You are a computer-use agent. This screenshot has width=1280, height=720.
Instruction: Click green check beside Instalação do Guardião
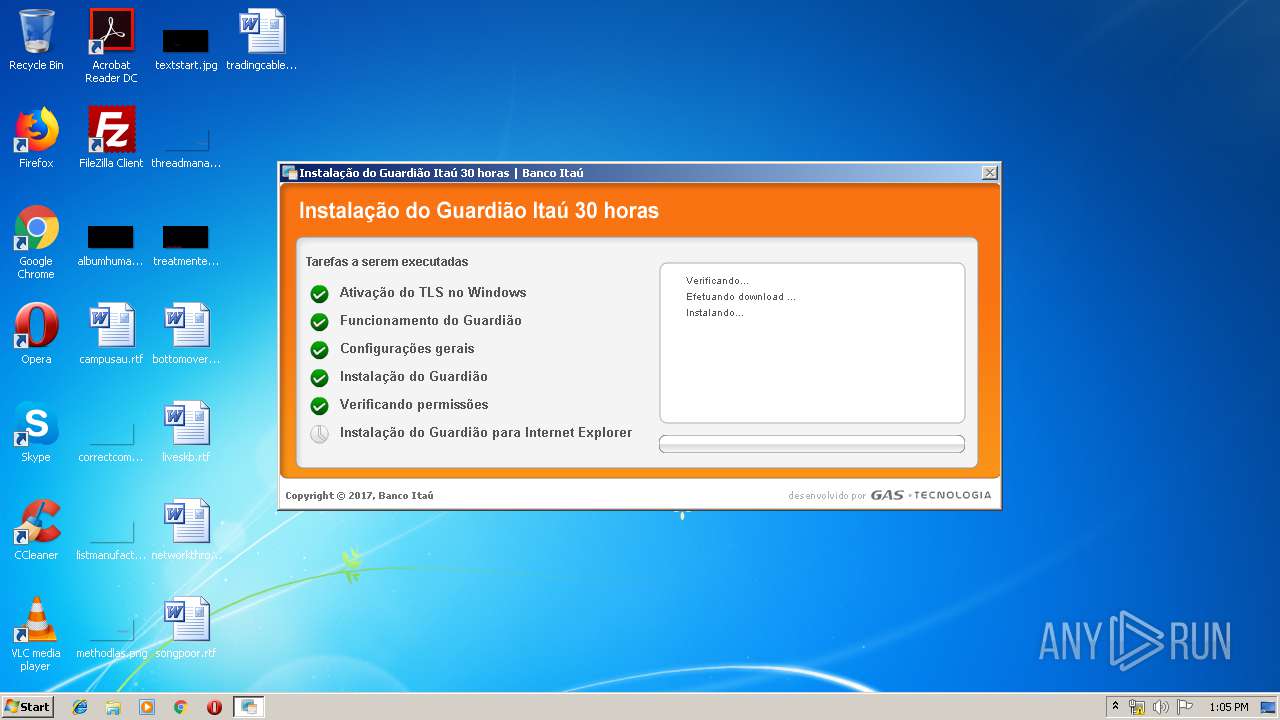(x=319, y=378)
